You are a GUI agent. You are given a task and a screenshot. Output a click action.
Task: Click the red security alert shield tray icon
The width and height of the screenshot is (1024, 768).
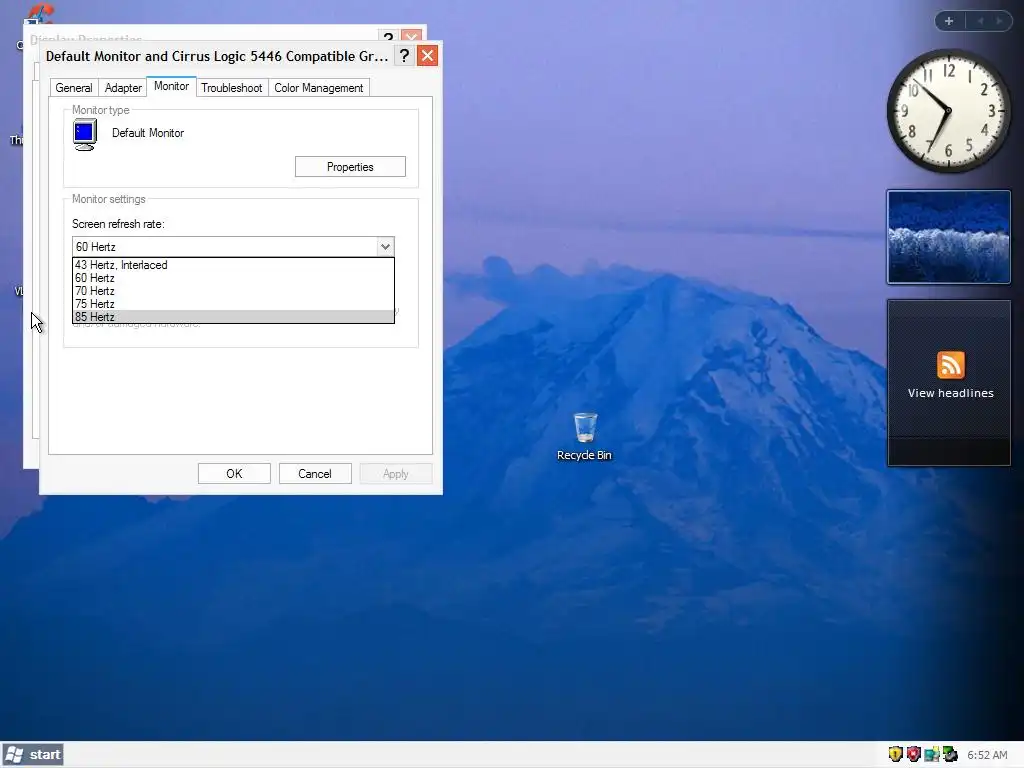coord(914,754)
